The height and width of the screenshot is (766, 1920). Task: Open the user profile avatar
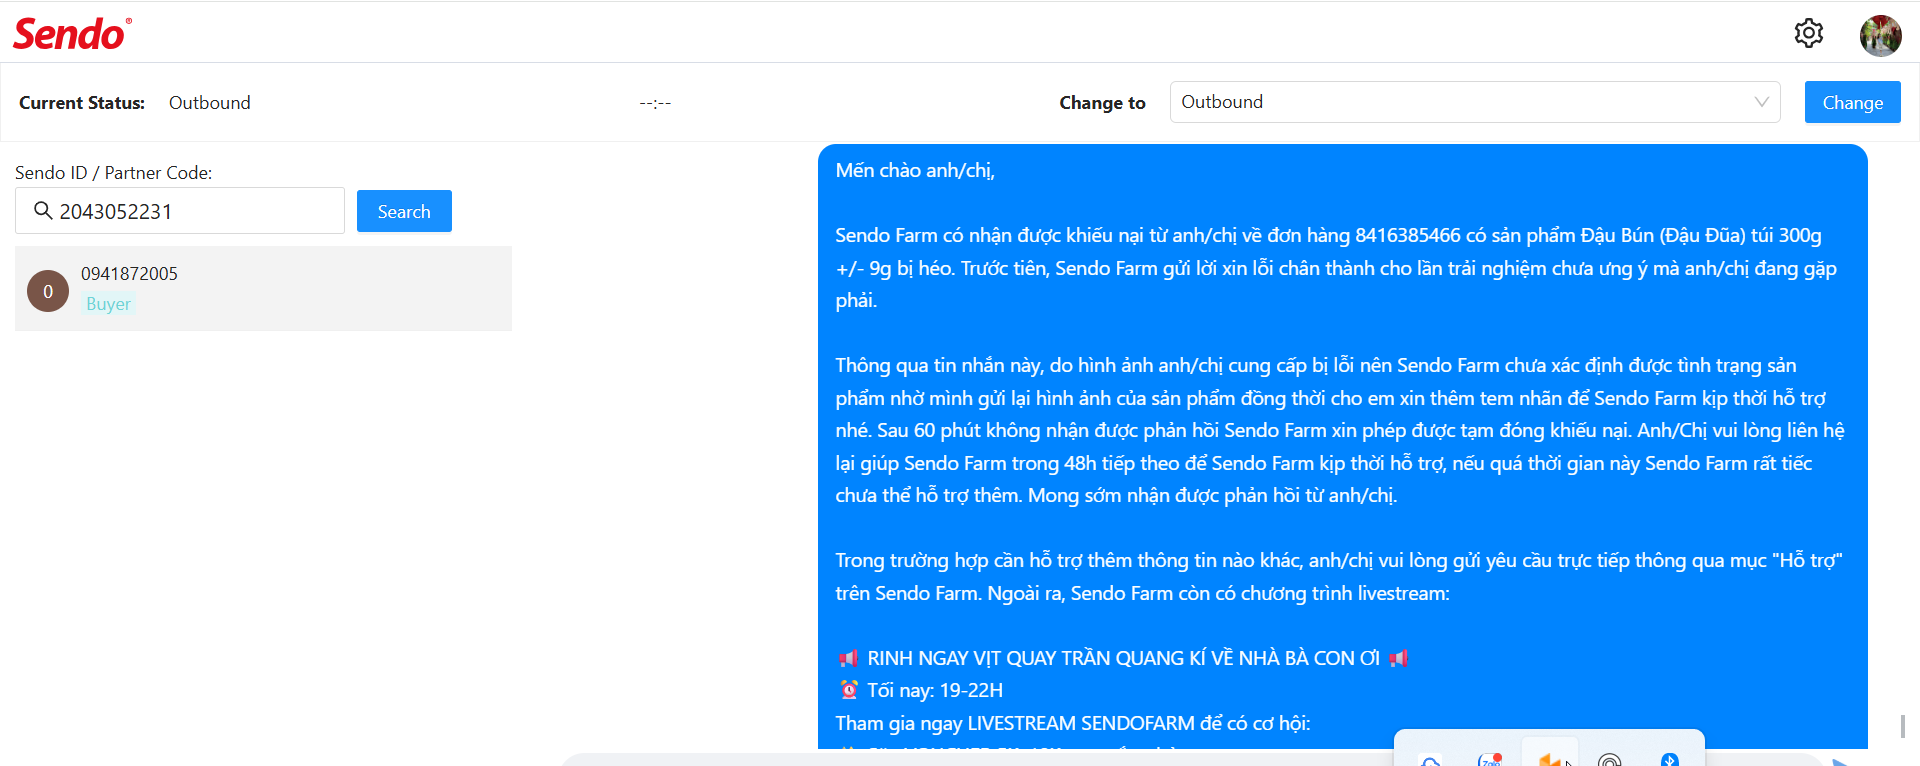pyautogui.click(x=1880, y=36)
